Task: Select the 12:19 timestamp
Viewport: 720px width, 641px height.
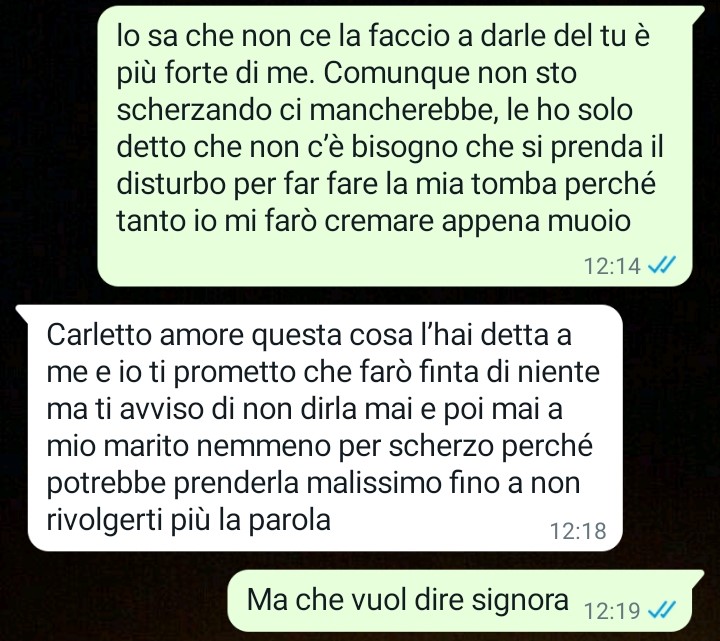Action: (x=612, y=611)
